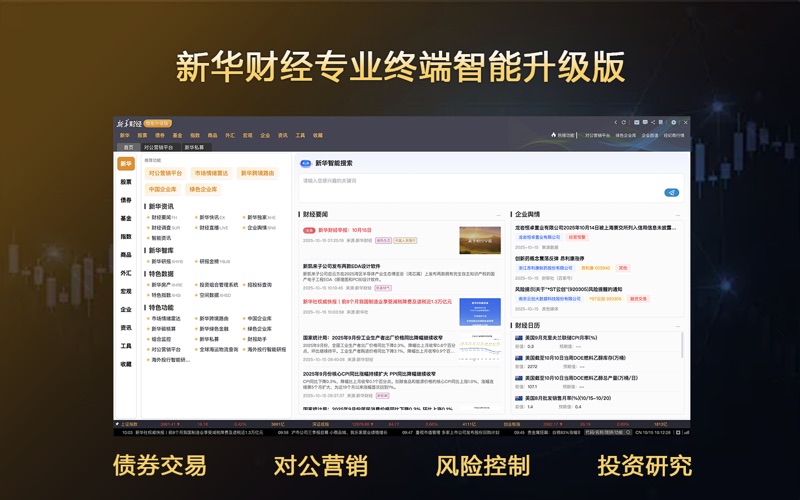Select 新华 in the left sidebar
800x500 pixels.
(x=126, y=163)
